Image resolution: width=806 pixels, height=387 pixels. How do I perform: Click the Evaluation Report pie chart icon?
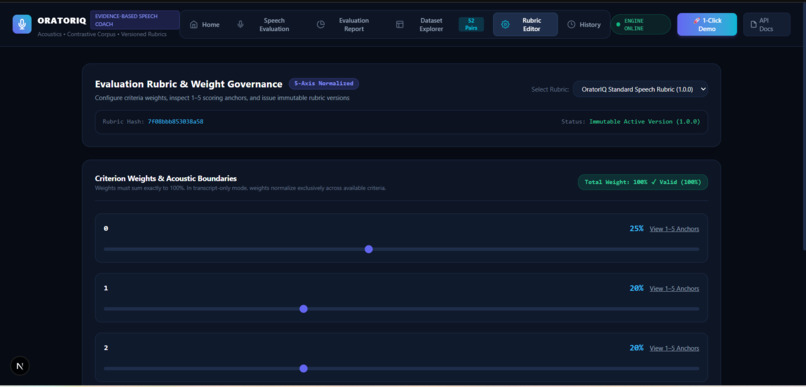[x=321, y=25]
